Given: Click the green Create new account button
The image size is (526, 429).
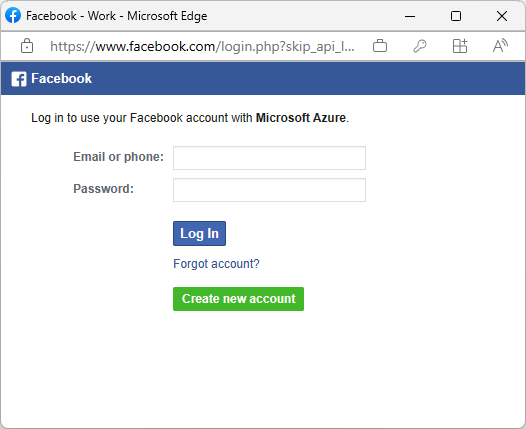Looking at the screenshot, I should (x=239, y=299).
